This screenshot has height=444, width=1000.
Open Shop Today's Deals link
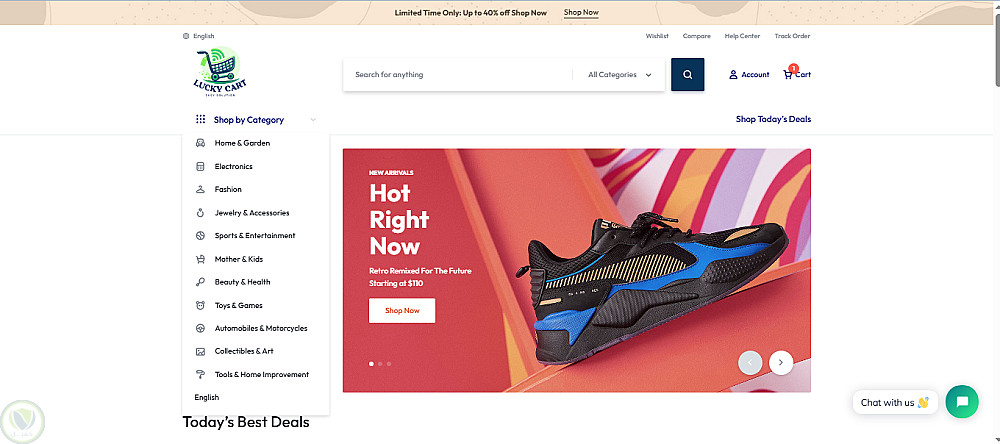(x=773, y=119)
